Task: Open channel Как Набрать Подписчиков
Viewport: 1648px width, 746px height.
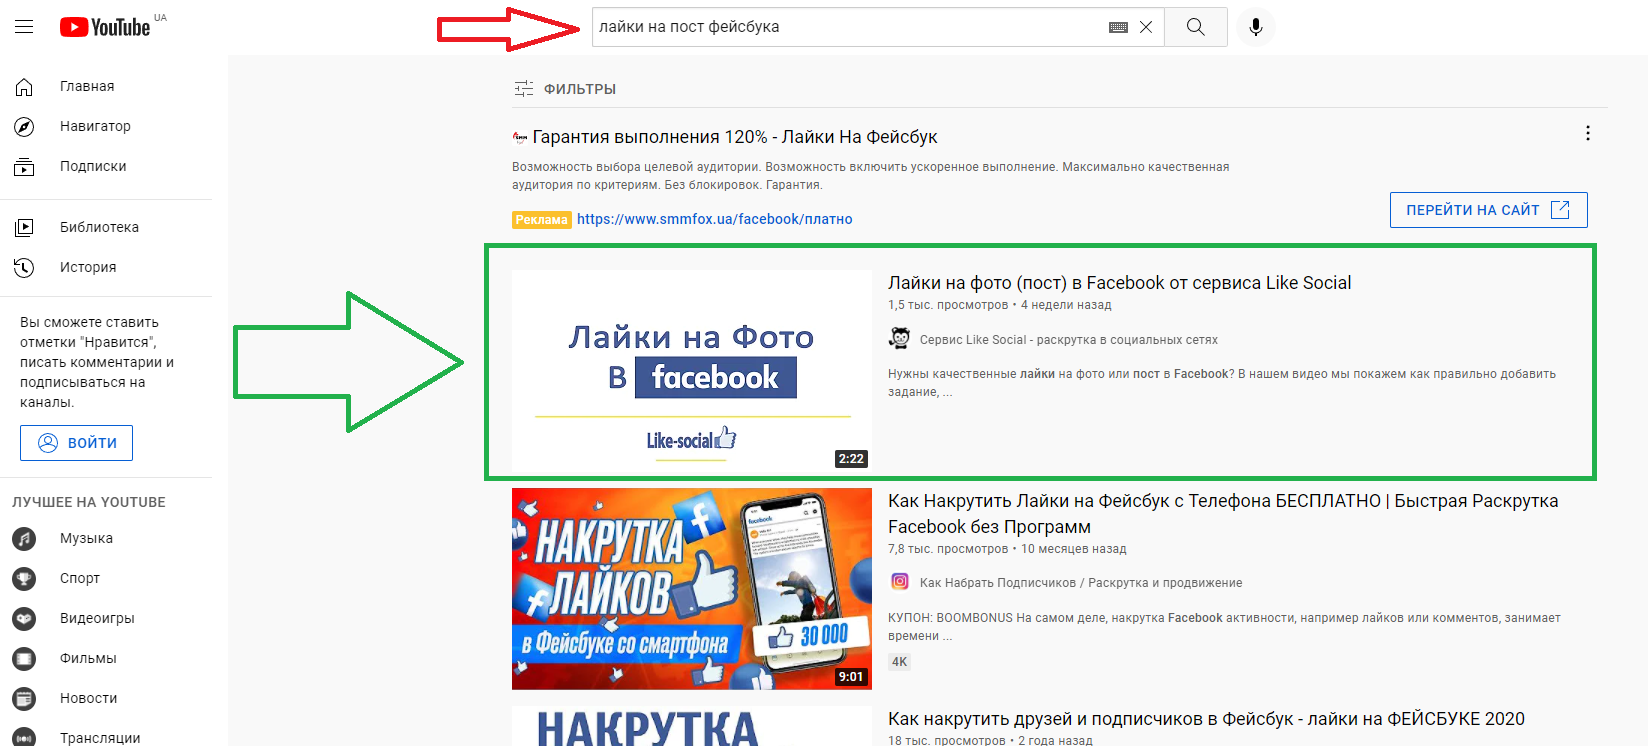Action: pyautogui.click(x=1081, y=583)
